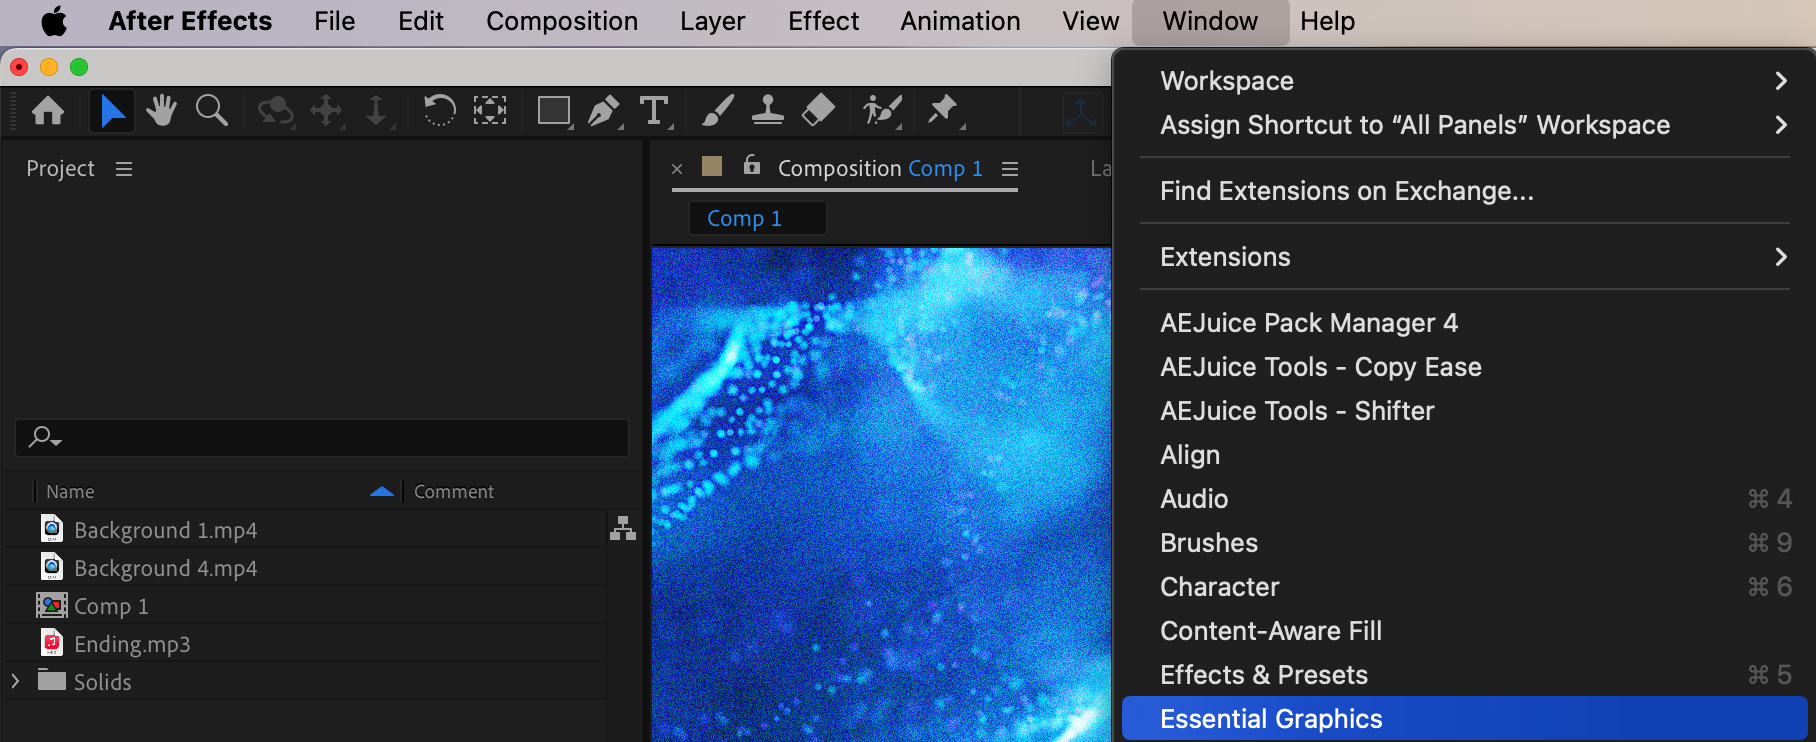1816x742 pixels.
Task: Select the Horizontal Type tool
Action: coord(654,110)
